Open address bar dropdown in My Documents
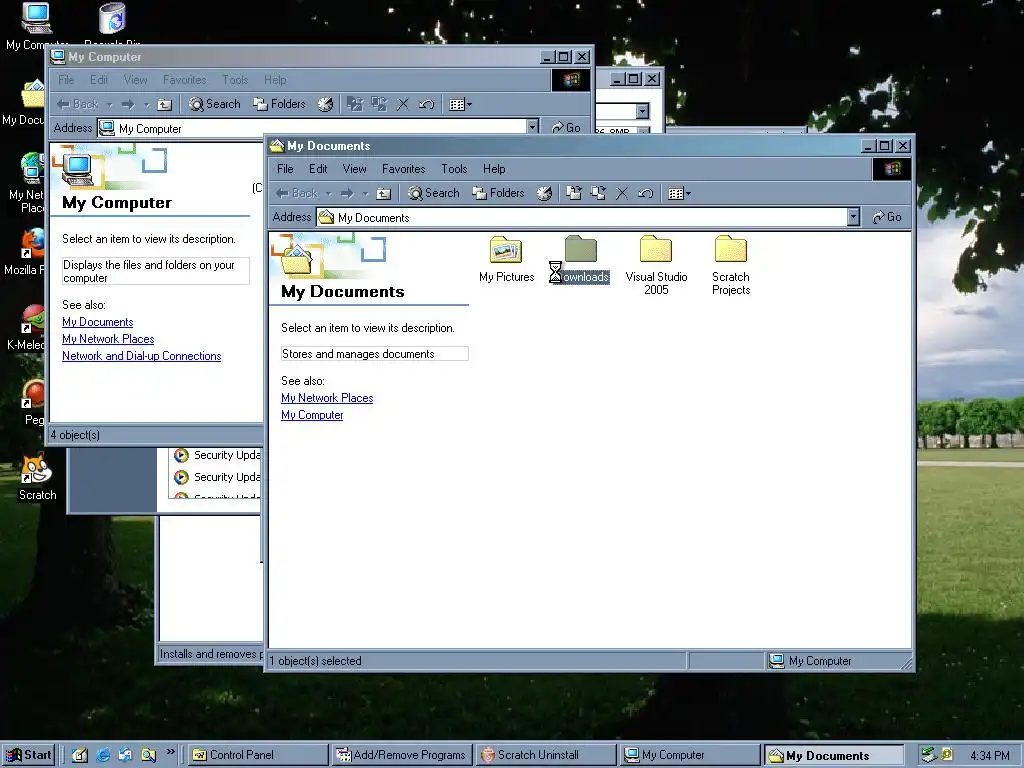The height and width of the screenshot is (768, 1024). coord(853,217)
